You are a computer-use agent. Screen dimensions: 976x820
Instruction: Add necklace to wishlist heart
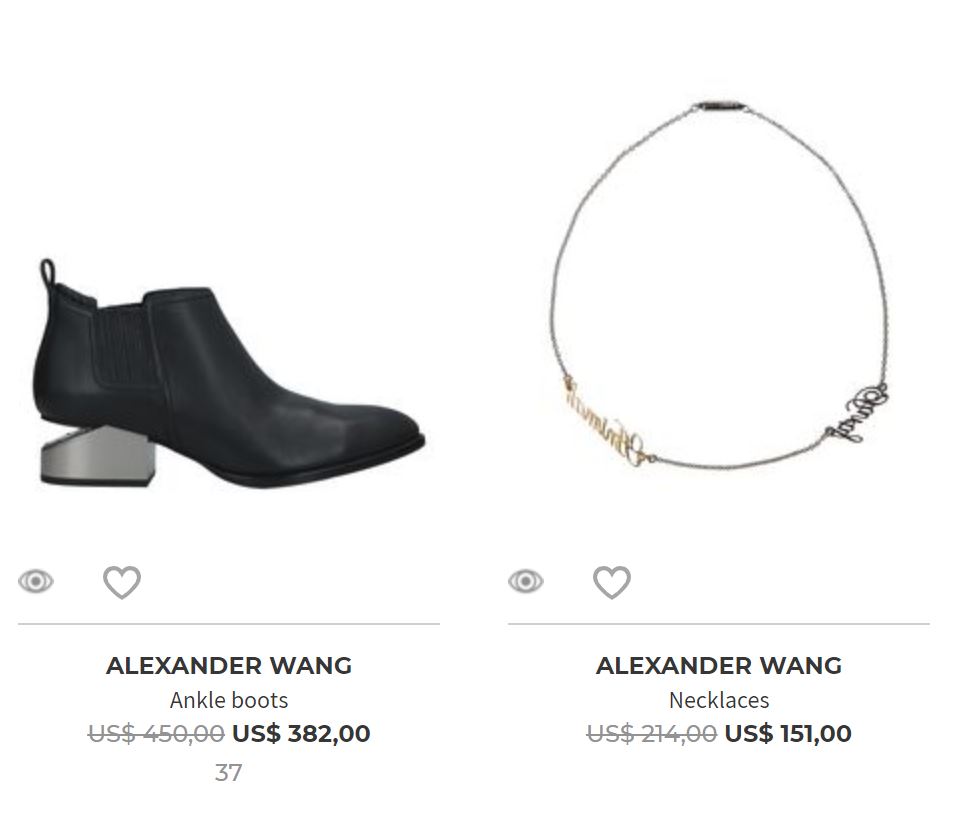(x=612, y=582)
